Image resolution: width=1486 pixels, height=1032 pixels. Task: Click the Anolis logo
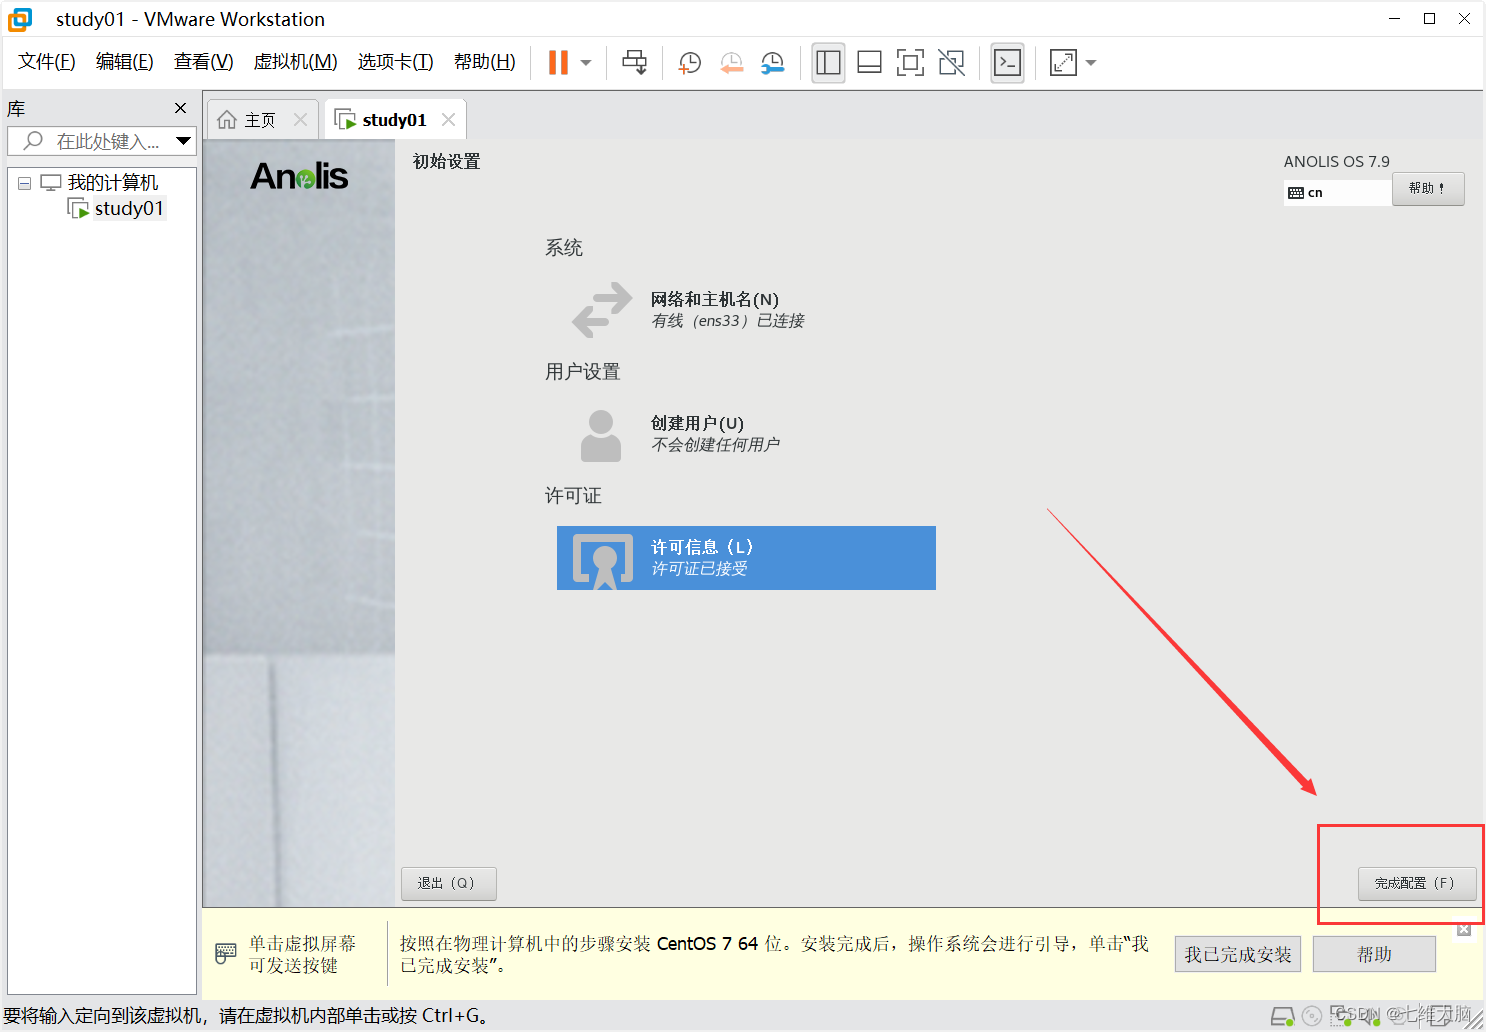299,176
